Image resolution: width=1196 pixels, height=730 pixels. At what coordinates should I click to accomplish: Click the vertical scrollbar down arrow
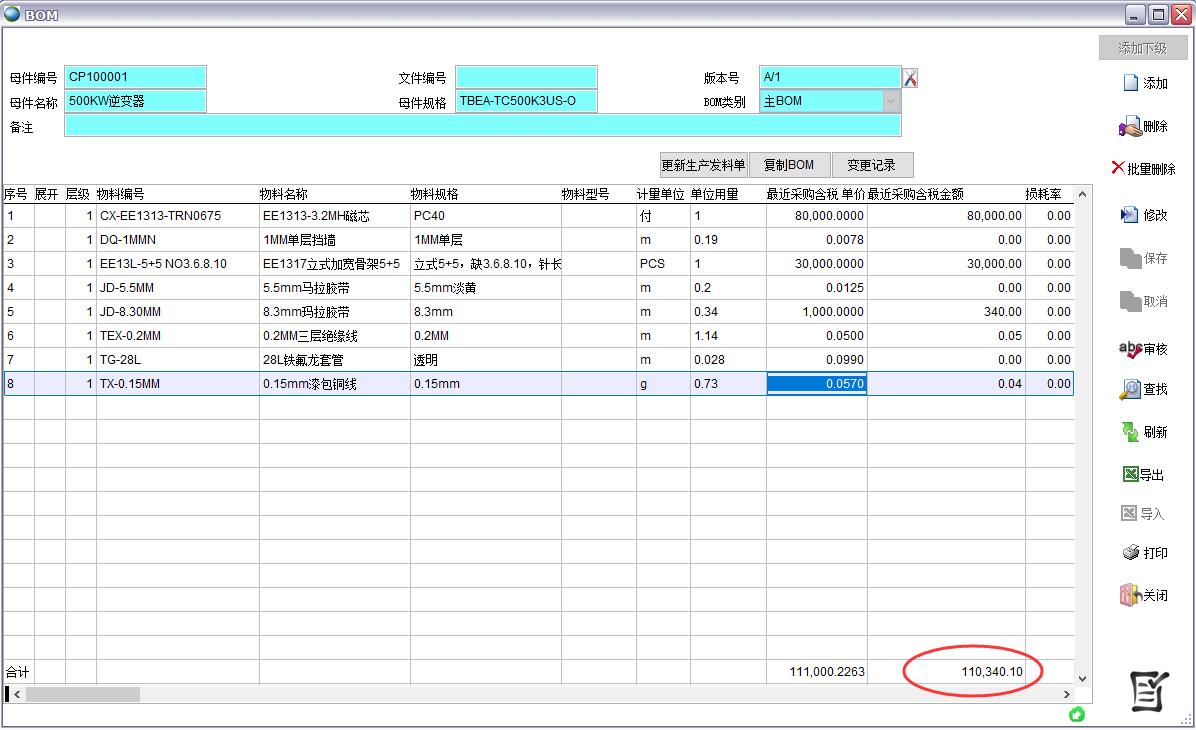(1082, 678)
